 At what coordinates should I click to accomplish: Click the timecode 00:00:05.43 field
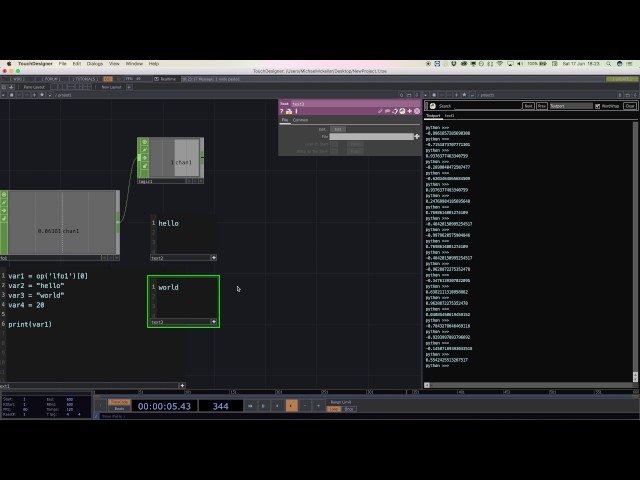[164, 406]
